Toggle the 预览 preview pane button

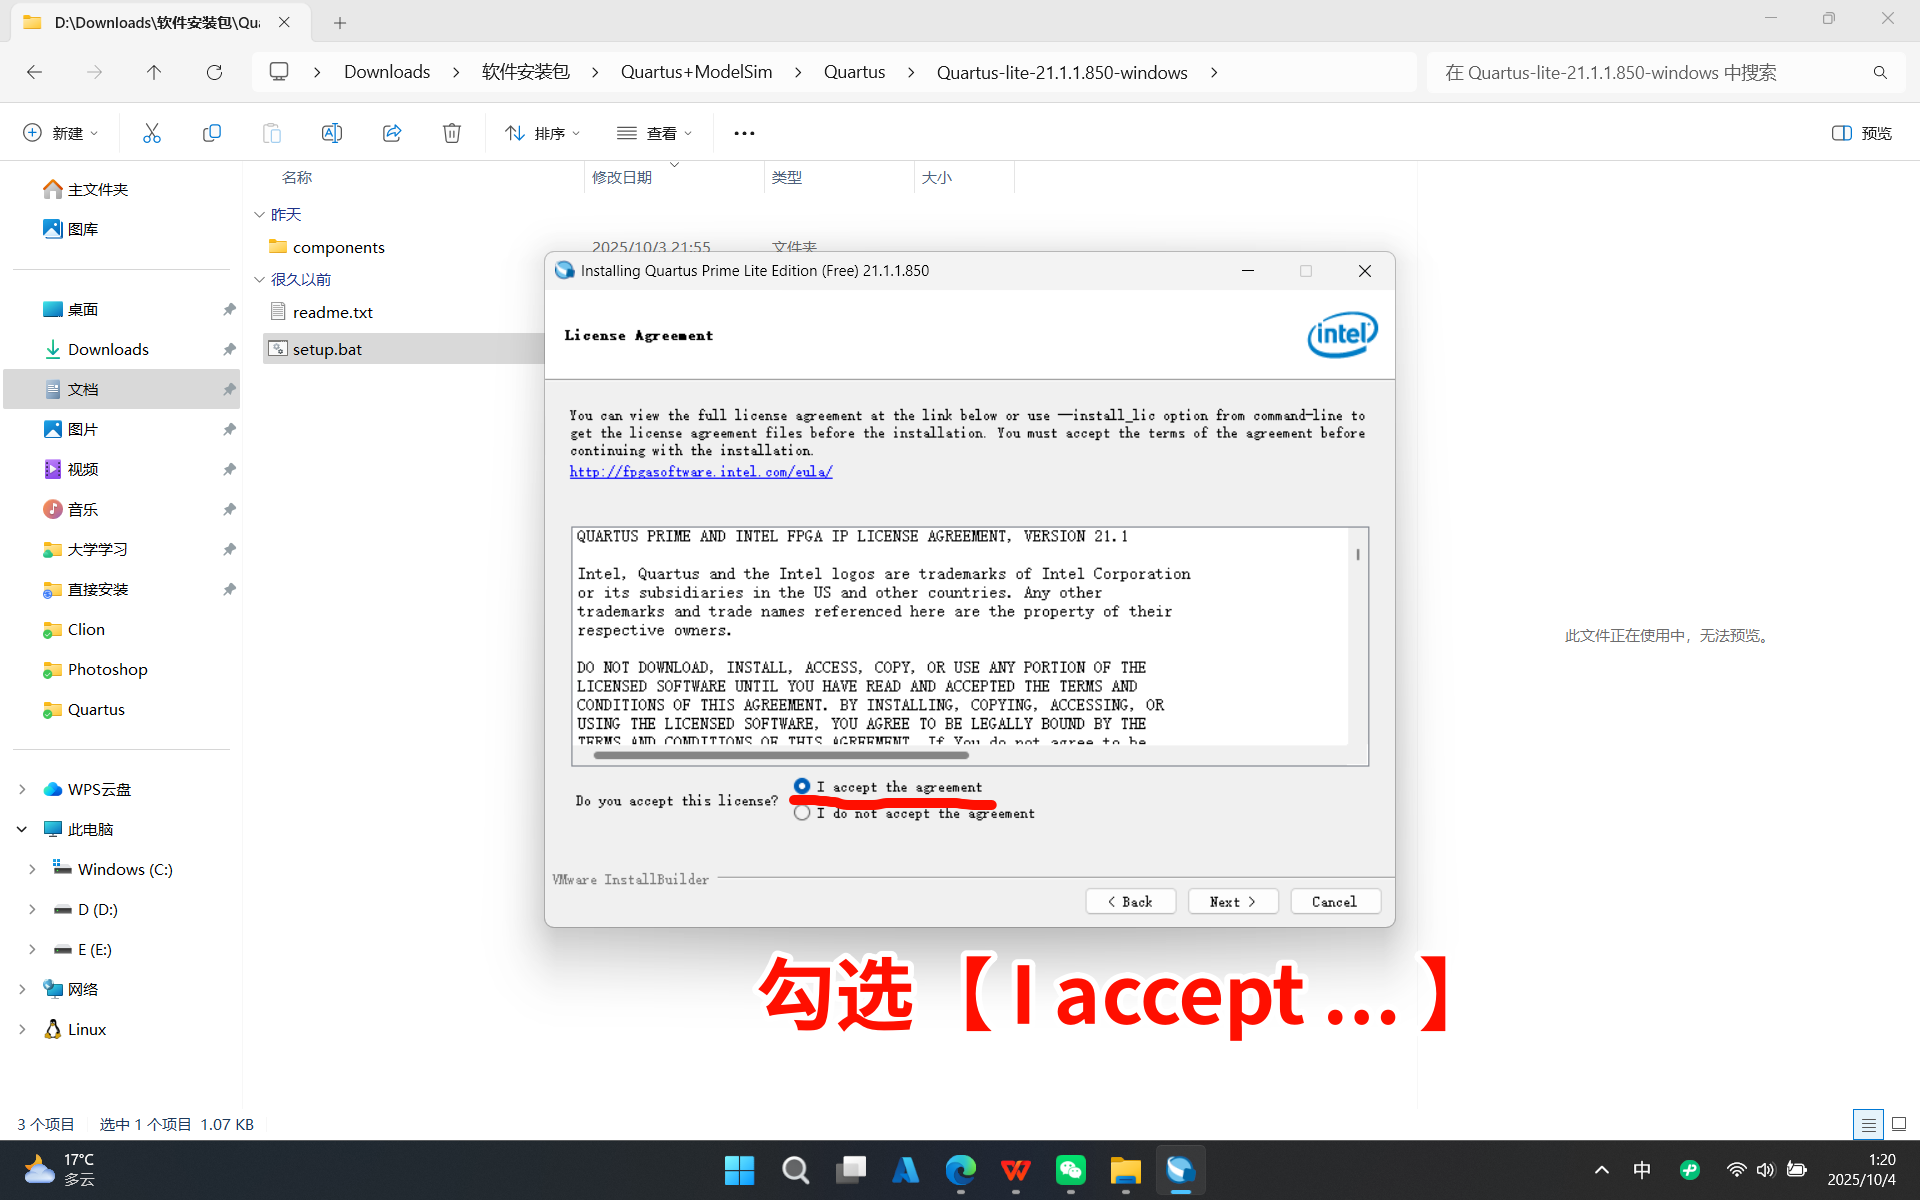coord(1862,133)
